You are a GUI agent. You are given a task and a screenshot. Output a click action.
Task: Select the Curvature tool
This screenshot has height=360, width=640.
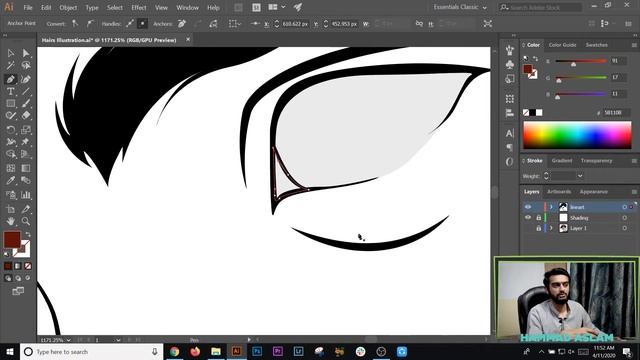pos(26,79)
